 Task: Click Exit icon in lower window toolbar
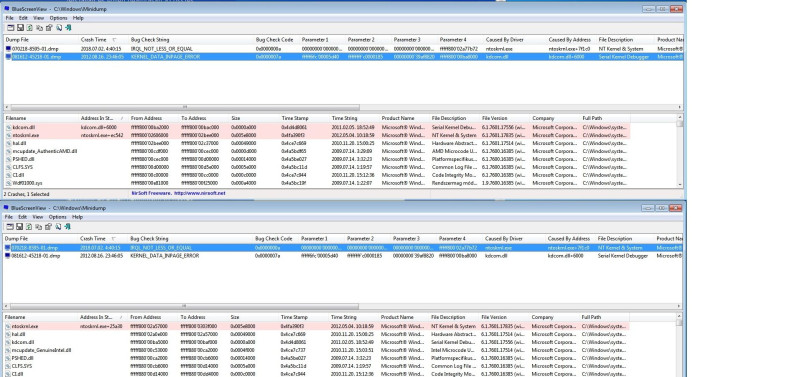(67, 227)
